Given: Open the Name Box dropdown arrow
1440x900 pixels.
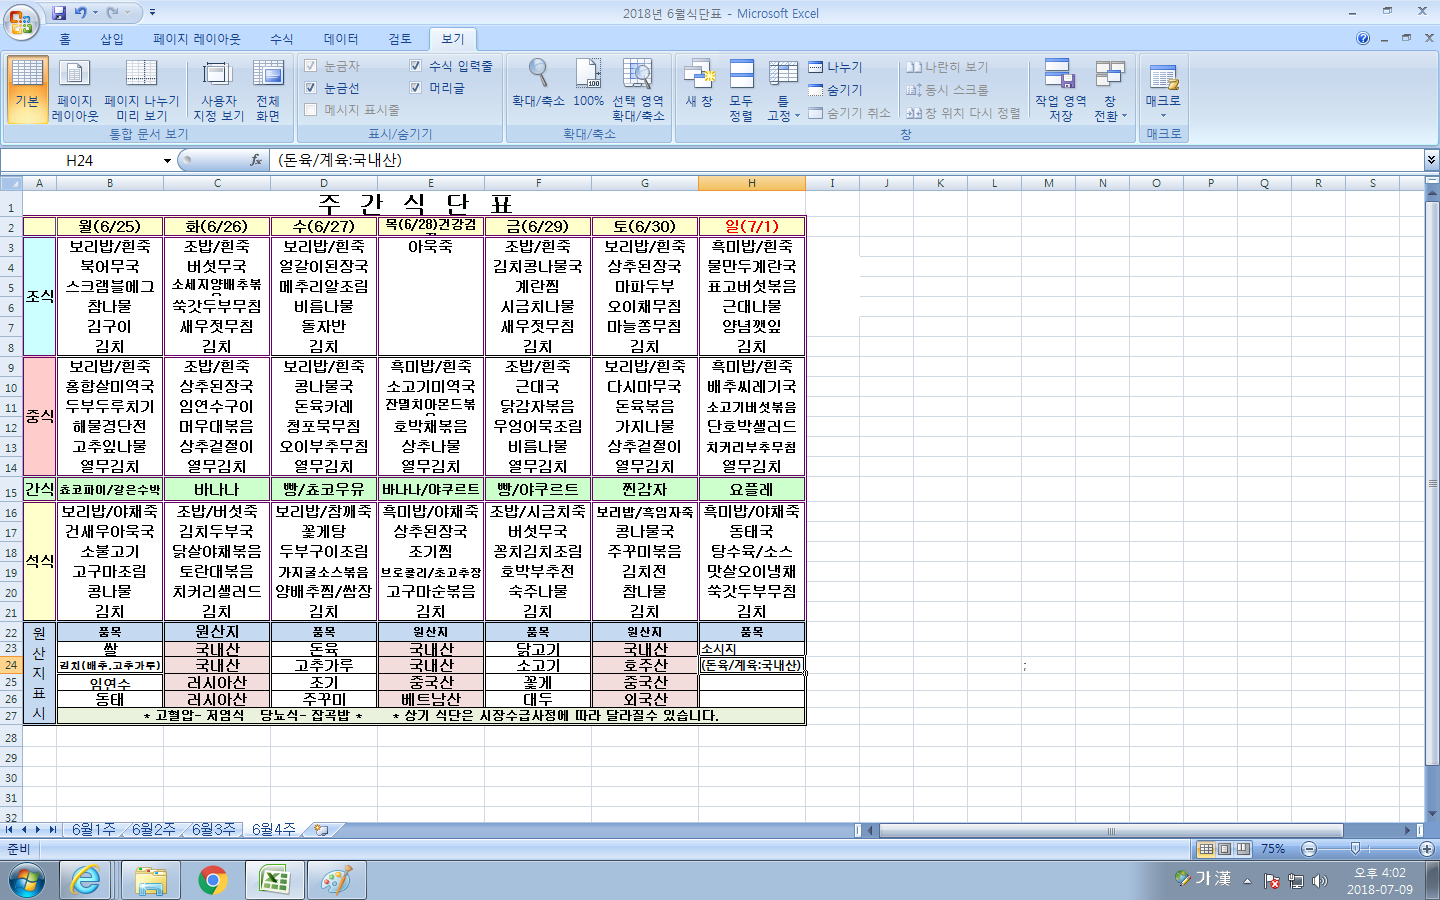Looking at the screenshot, I should tap(167, 160).
